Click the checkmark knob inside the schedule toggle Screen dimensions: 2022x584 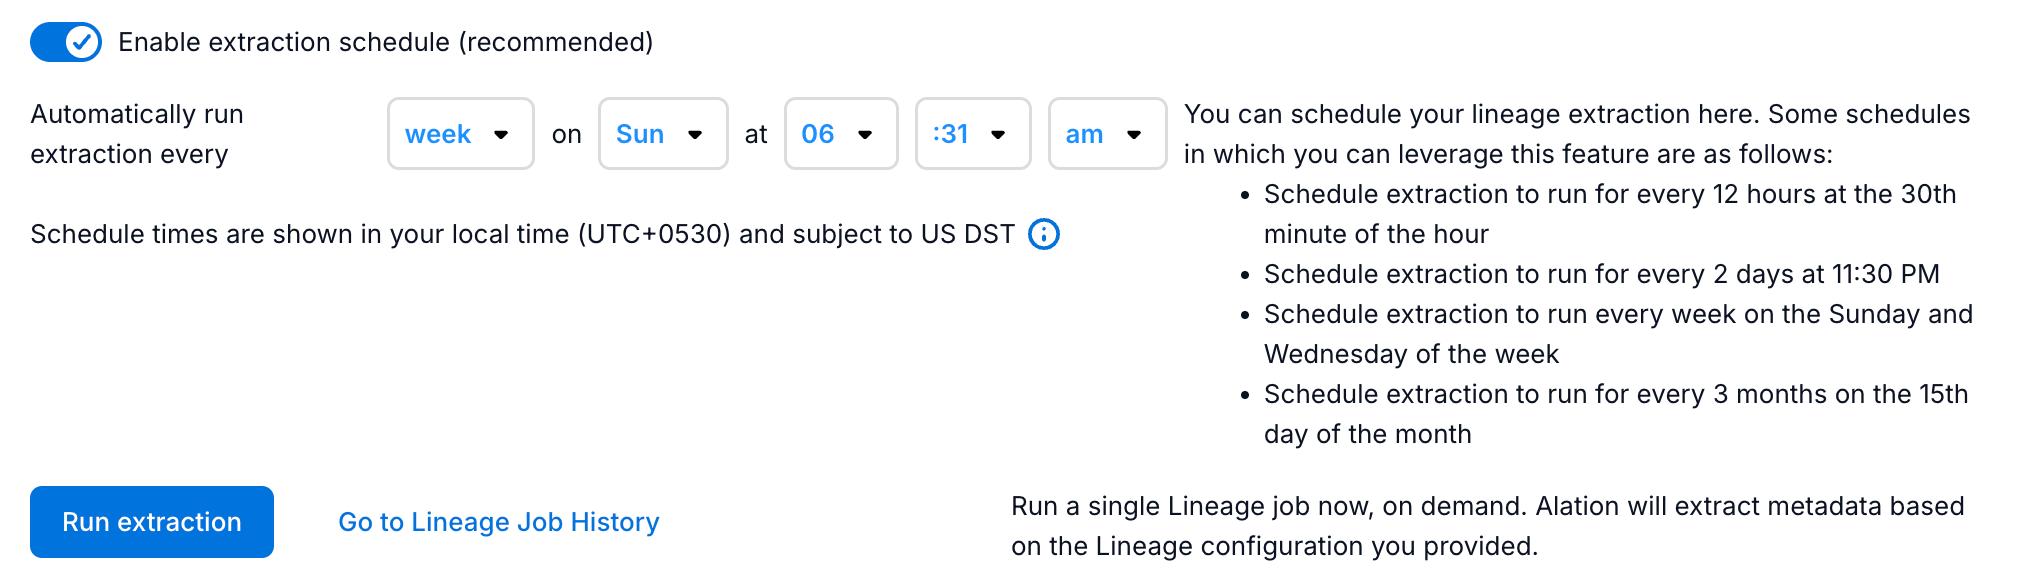point(82,42)
